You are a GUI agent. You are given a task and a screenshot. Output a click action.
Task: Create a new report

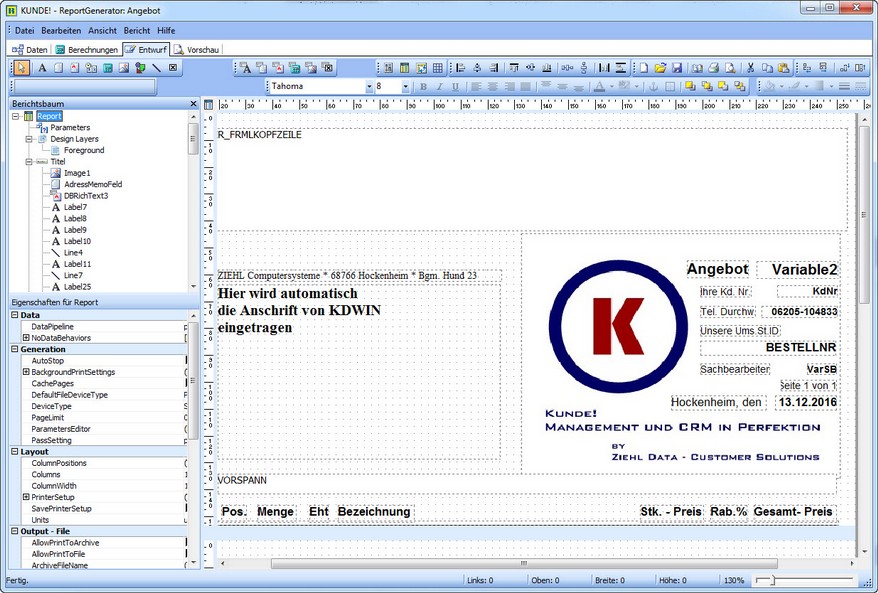coord(644,68)
